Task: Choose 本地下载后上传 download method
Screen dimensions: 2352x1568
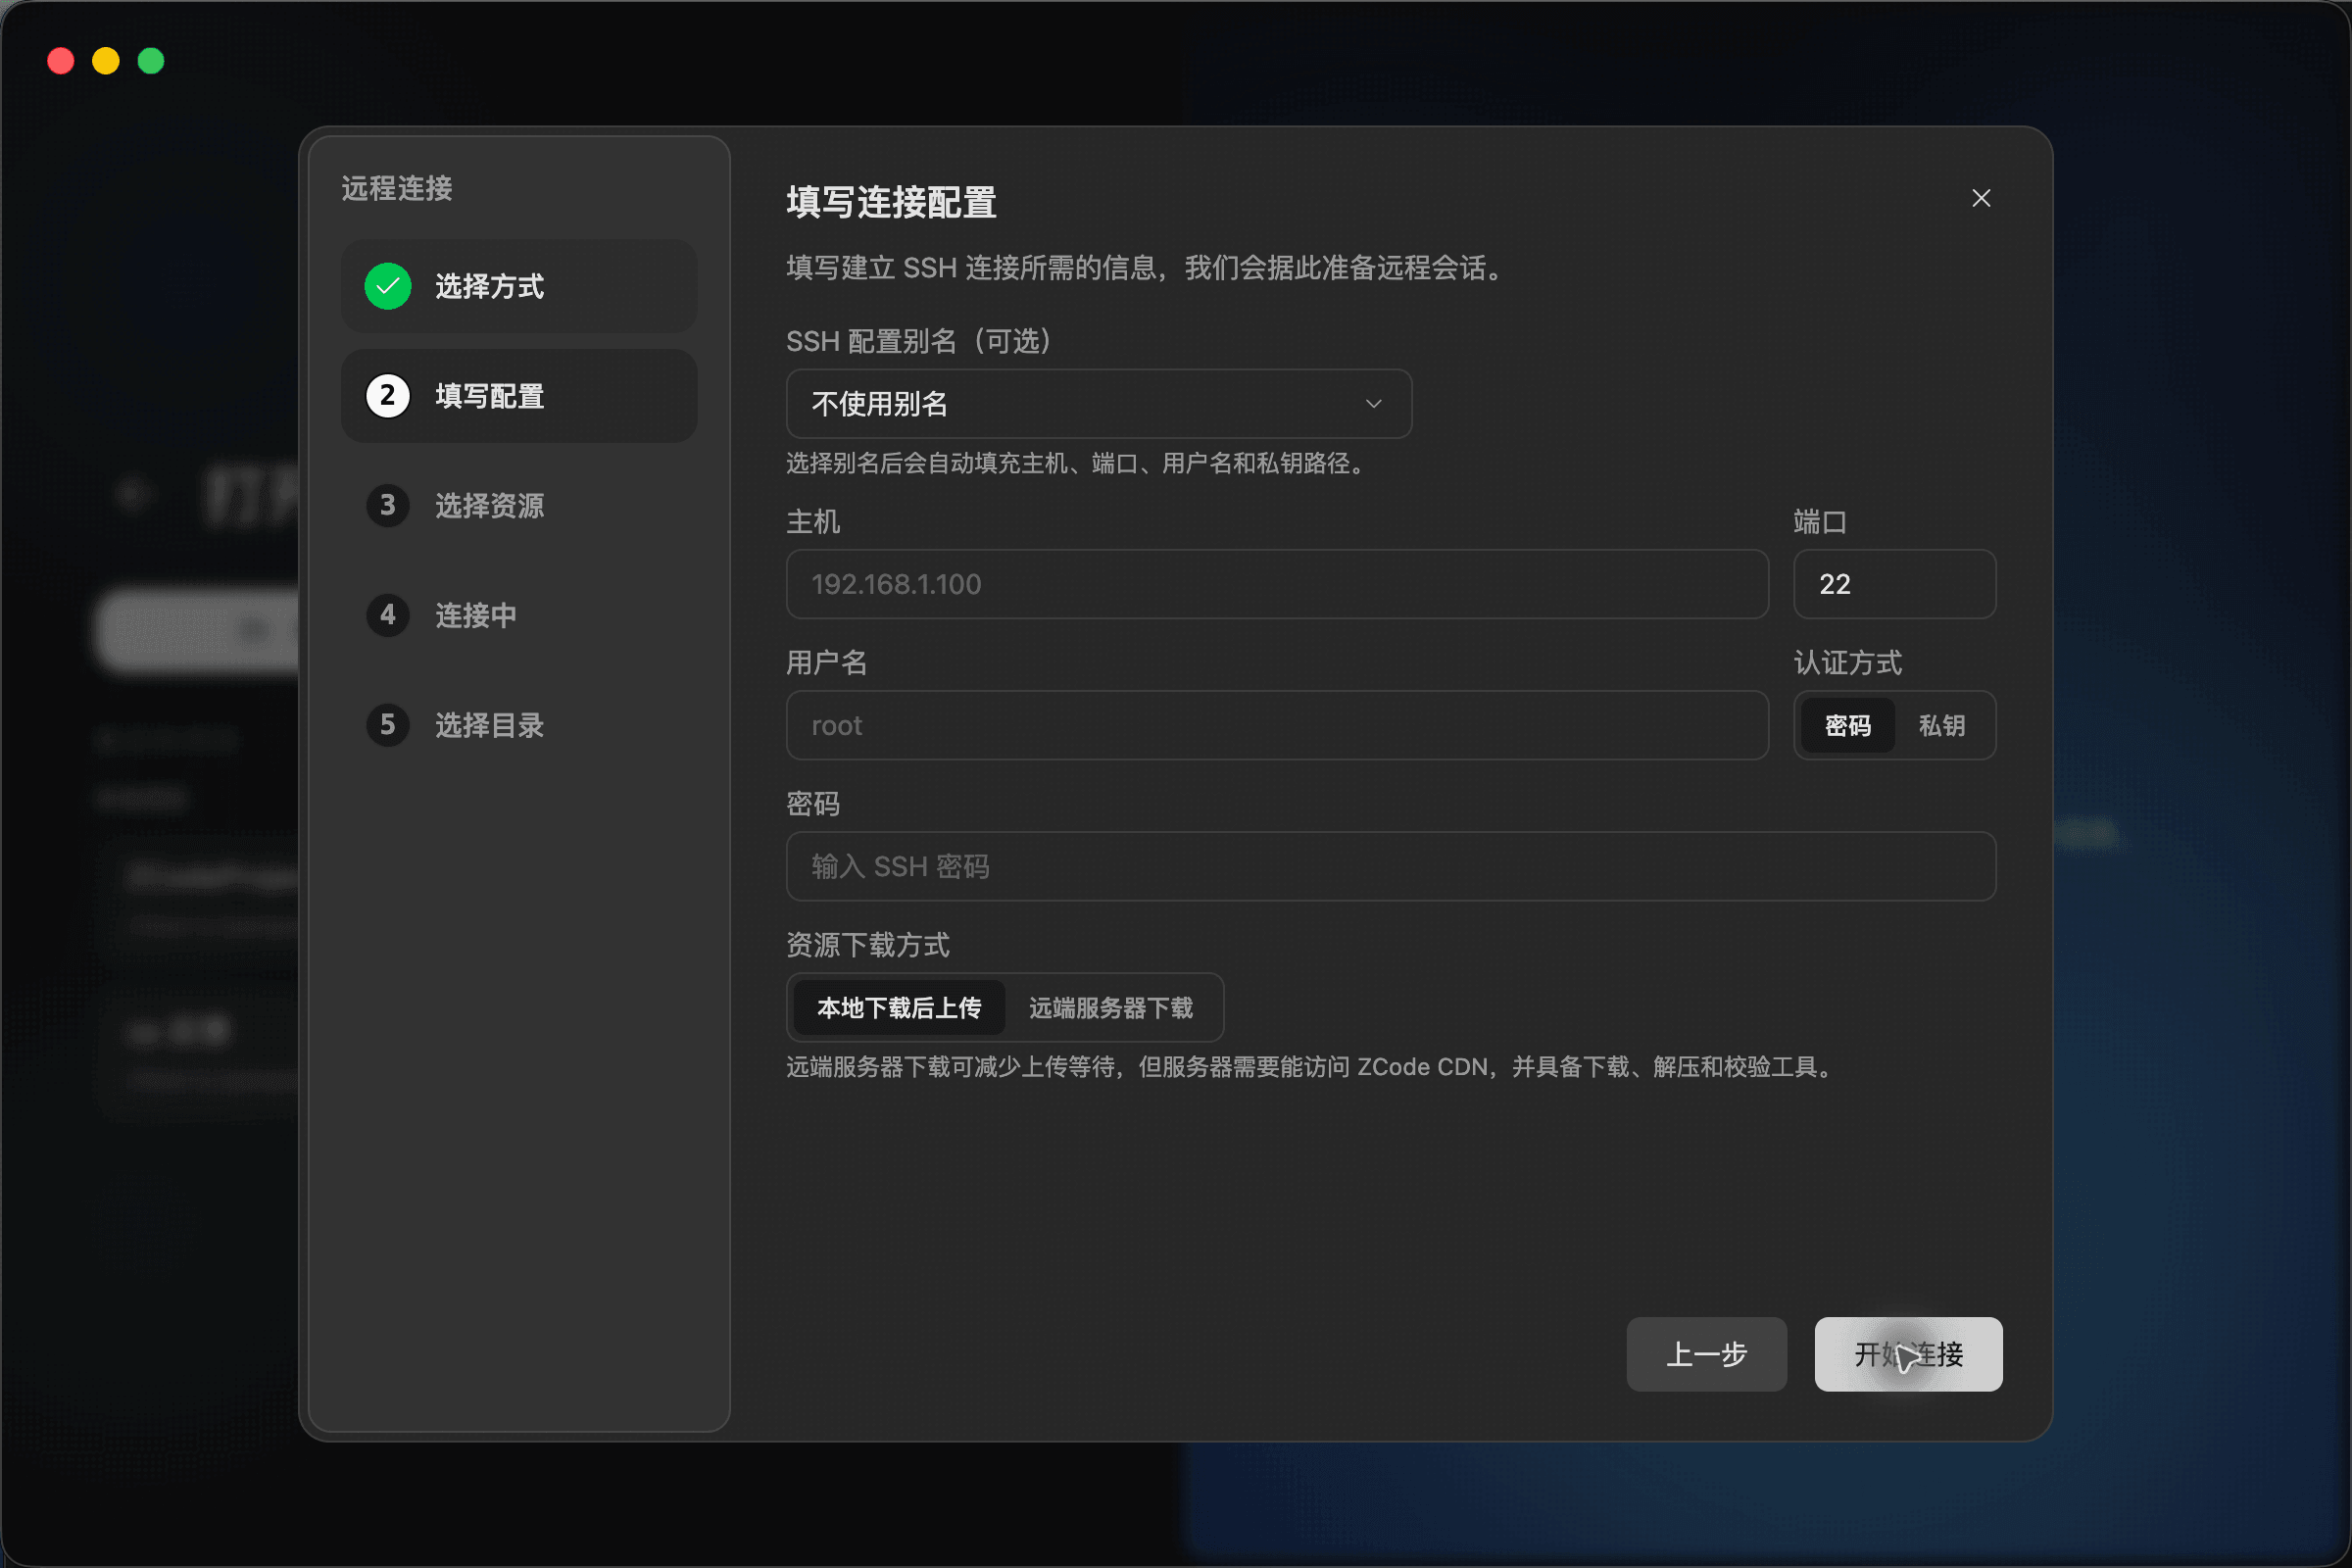Action: click(899, 1008)
